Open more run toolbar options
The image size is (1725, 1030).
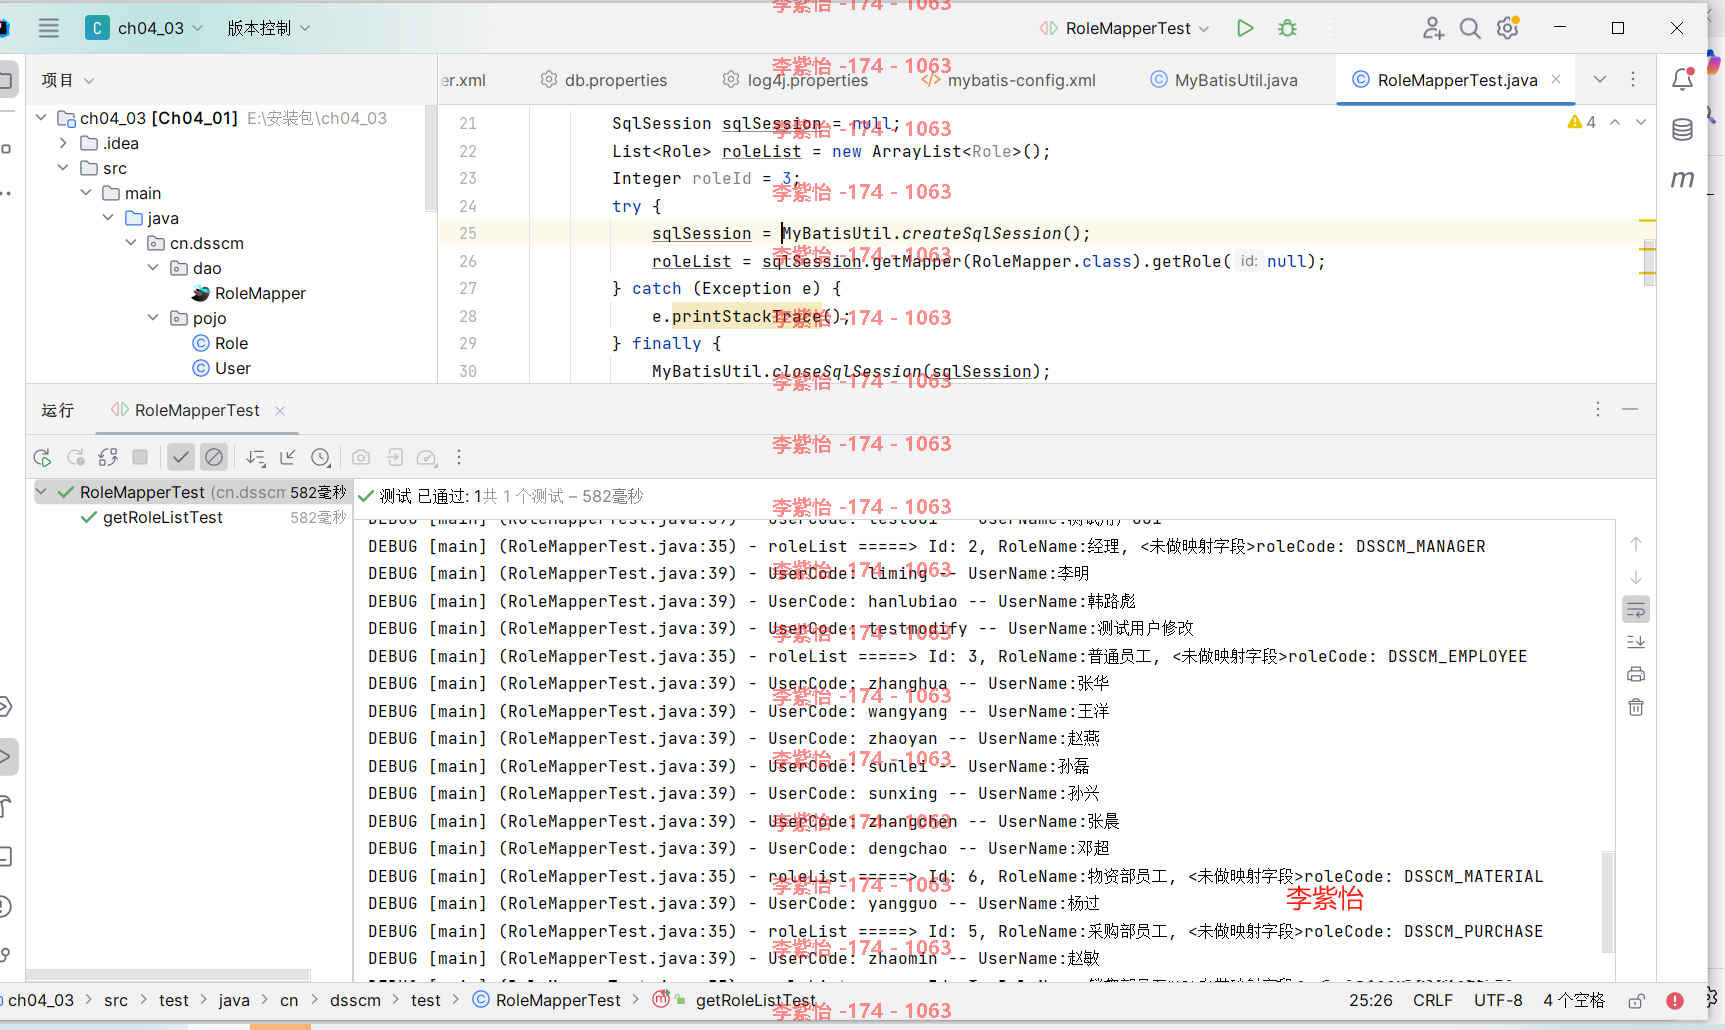[459, 457]
